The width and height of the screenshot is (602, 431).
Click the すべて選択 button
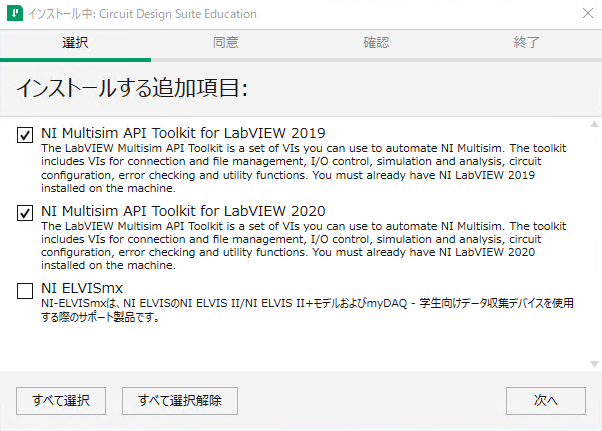[61, 401]
